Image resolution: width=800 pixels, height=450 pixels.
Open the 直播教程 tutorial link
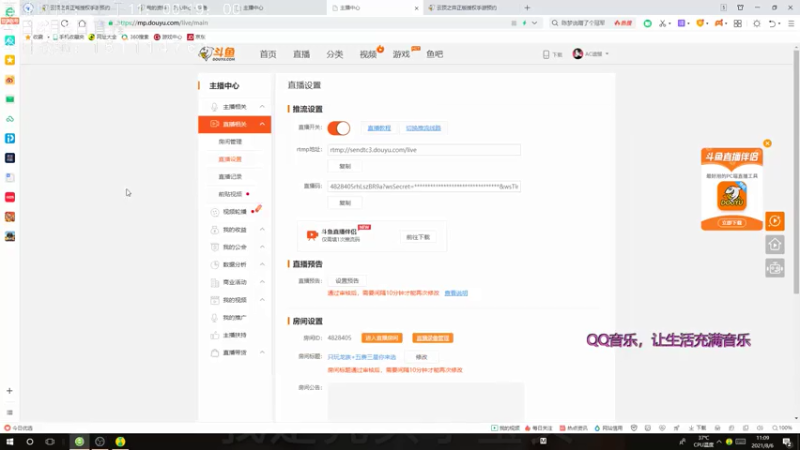point(379,128)
